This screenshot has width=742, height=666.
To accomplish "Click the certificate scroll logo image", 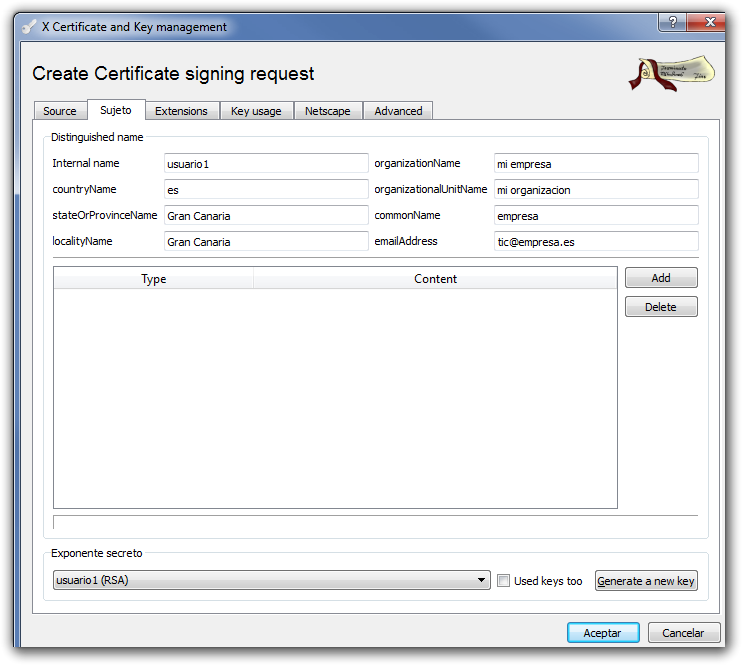I will [671, 75].
